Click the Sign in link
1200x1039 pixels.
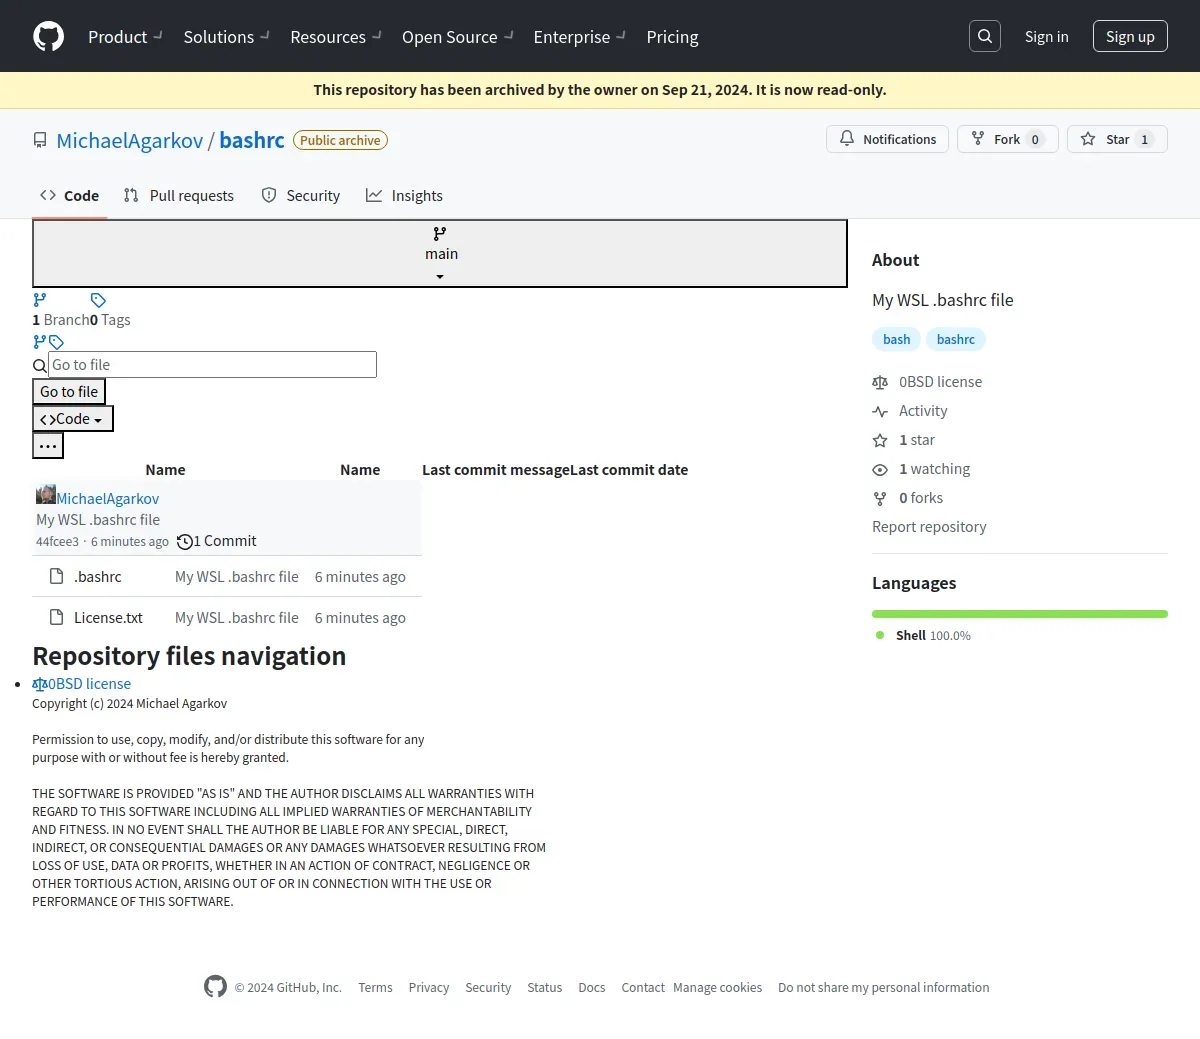click(x=1046, y=36)
